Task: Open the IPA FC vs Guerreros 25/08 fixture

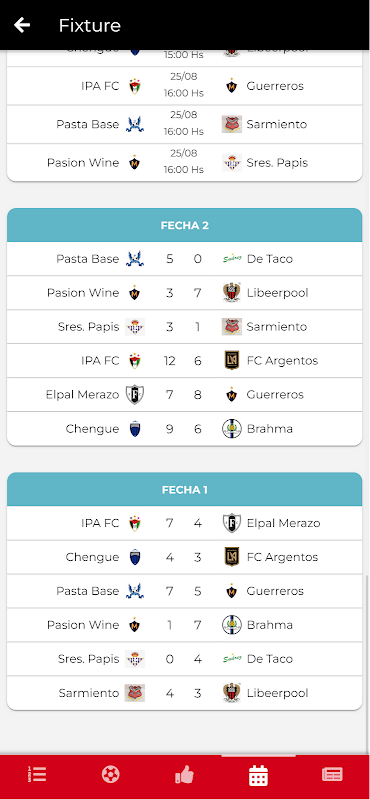Action: 185,86
